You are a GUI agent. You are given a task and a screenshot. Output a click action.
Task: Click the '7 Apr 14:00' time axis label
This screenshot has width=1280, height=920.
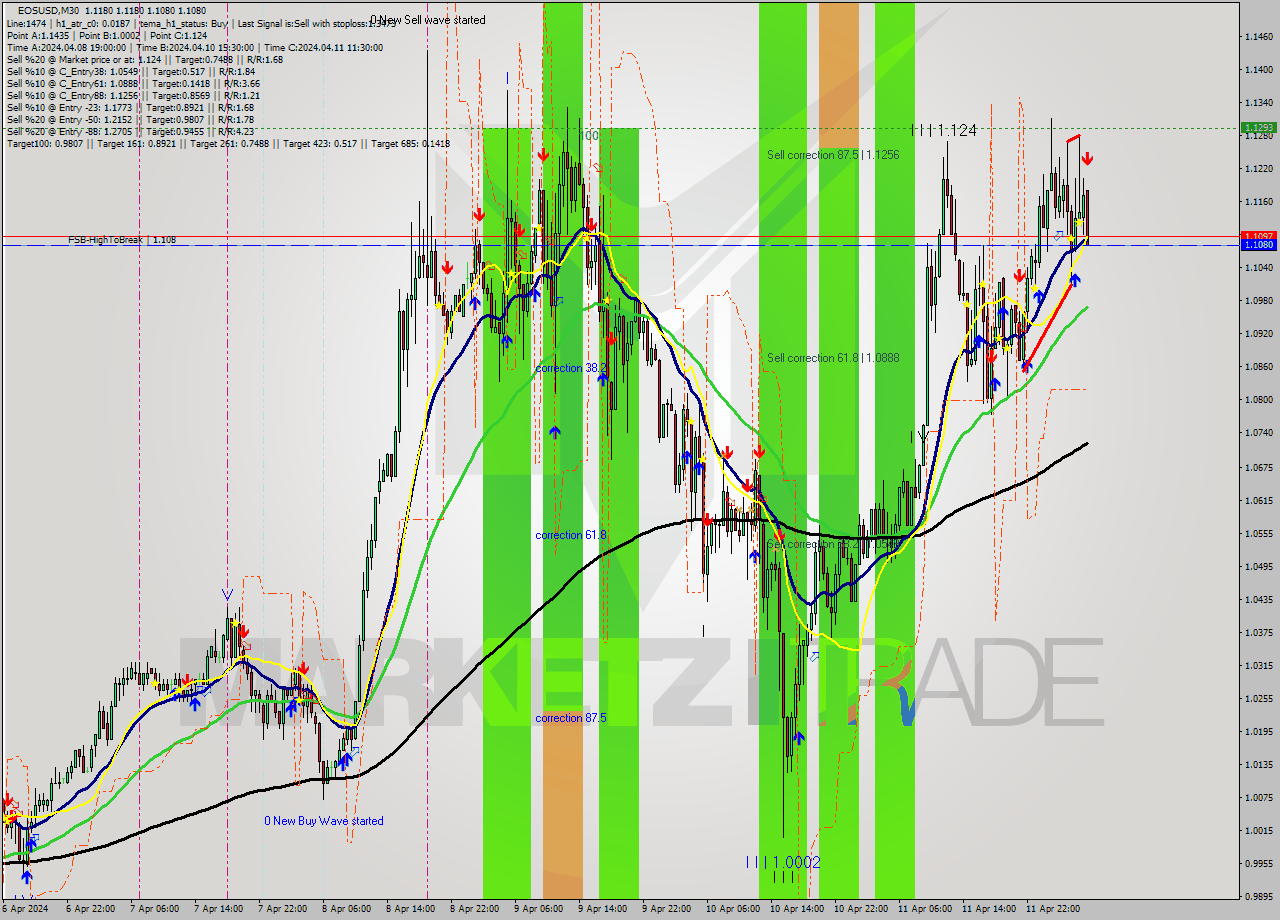point(217,909)
